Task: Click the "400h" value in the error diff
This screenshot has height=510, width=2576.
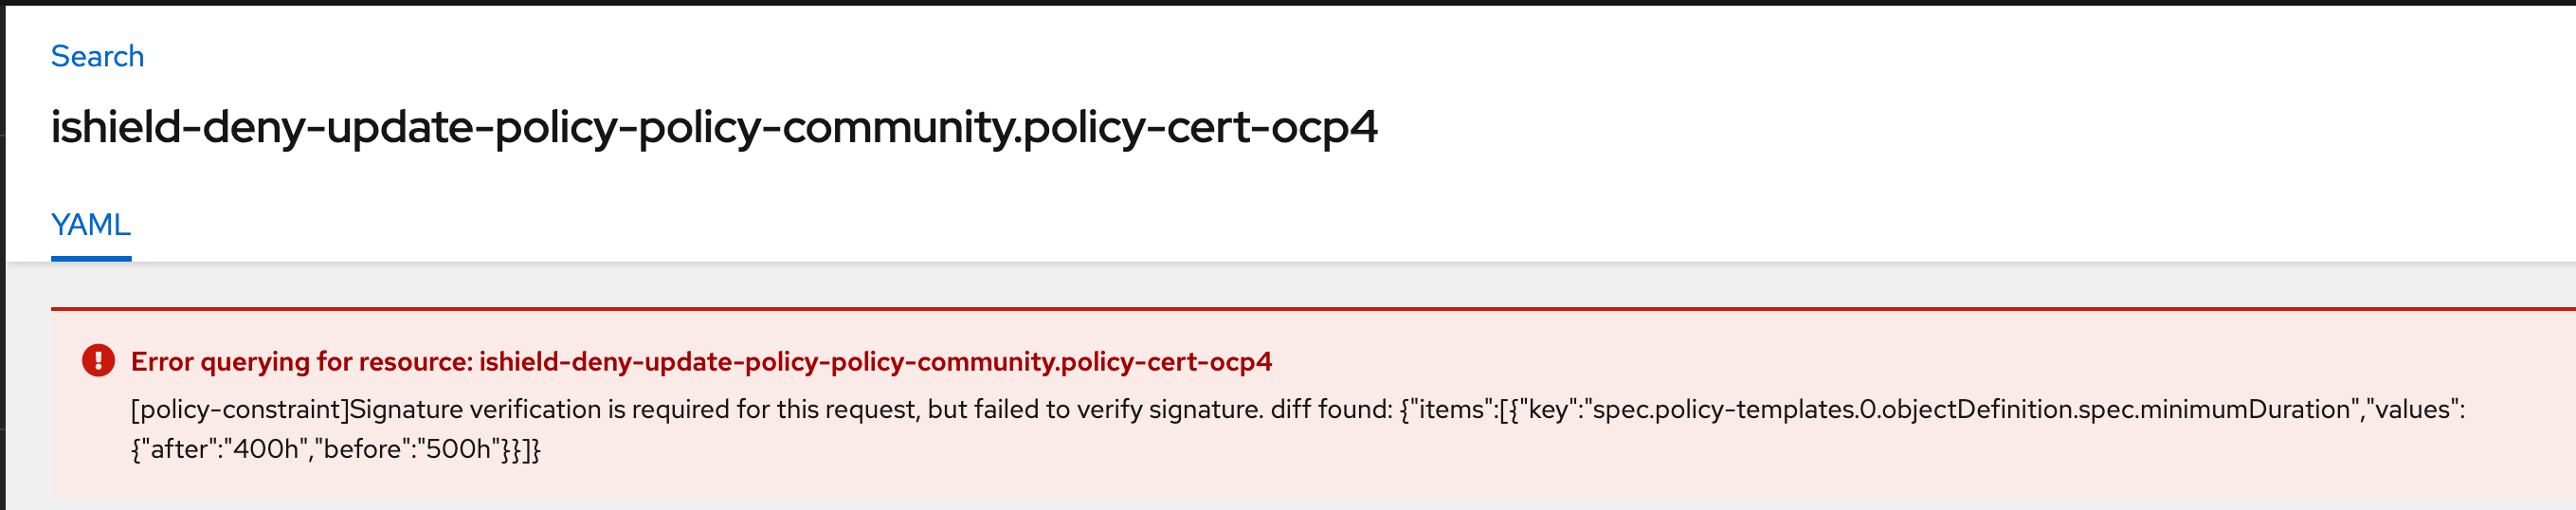Action: pos(265,449)
